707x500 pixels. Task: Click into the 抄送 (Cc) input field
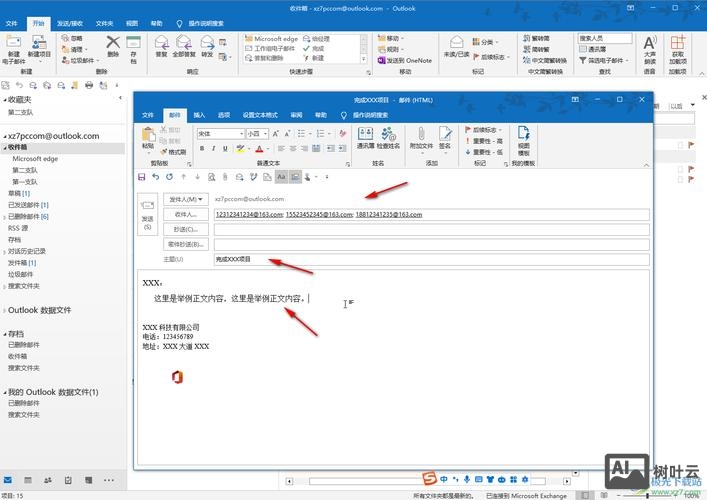[x=430, y=229]
